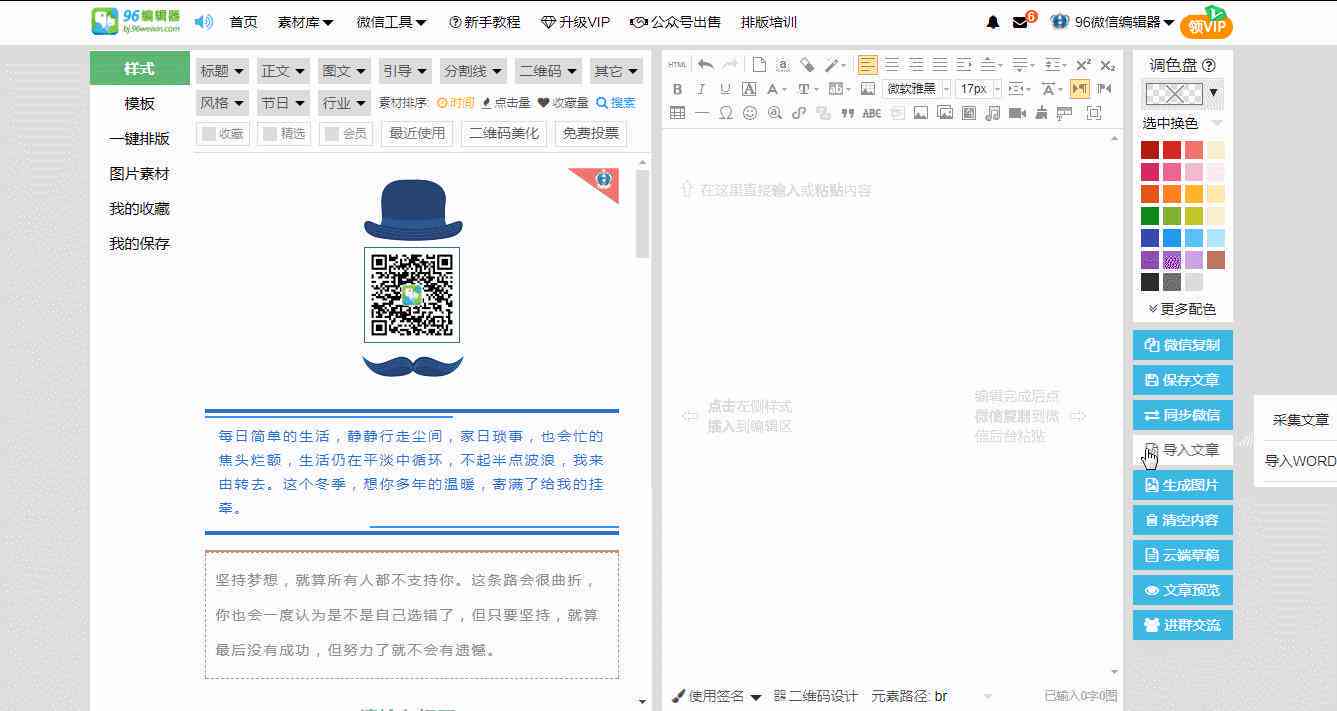1337x711 pixels.
Task: Toggle italic formatting
Action: [x=701, y=89]
